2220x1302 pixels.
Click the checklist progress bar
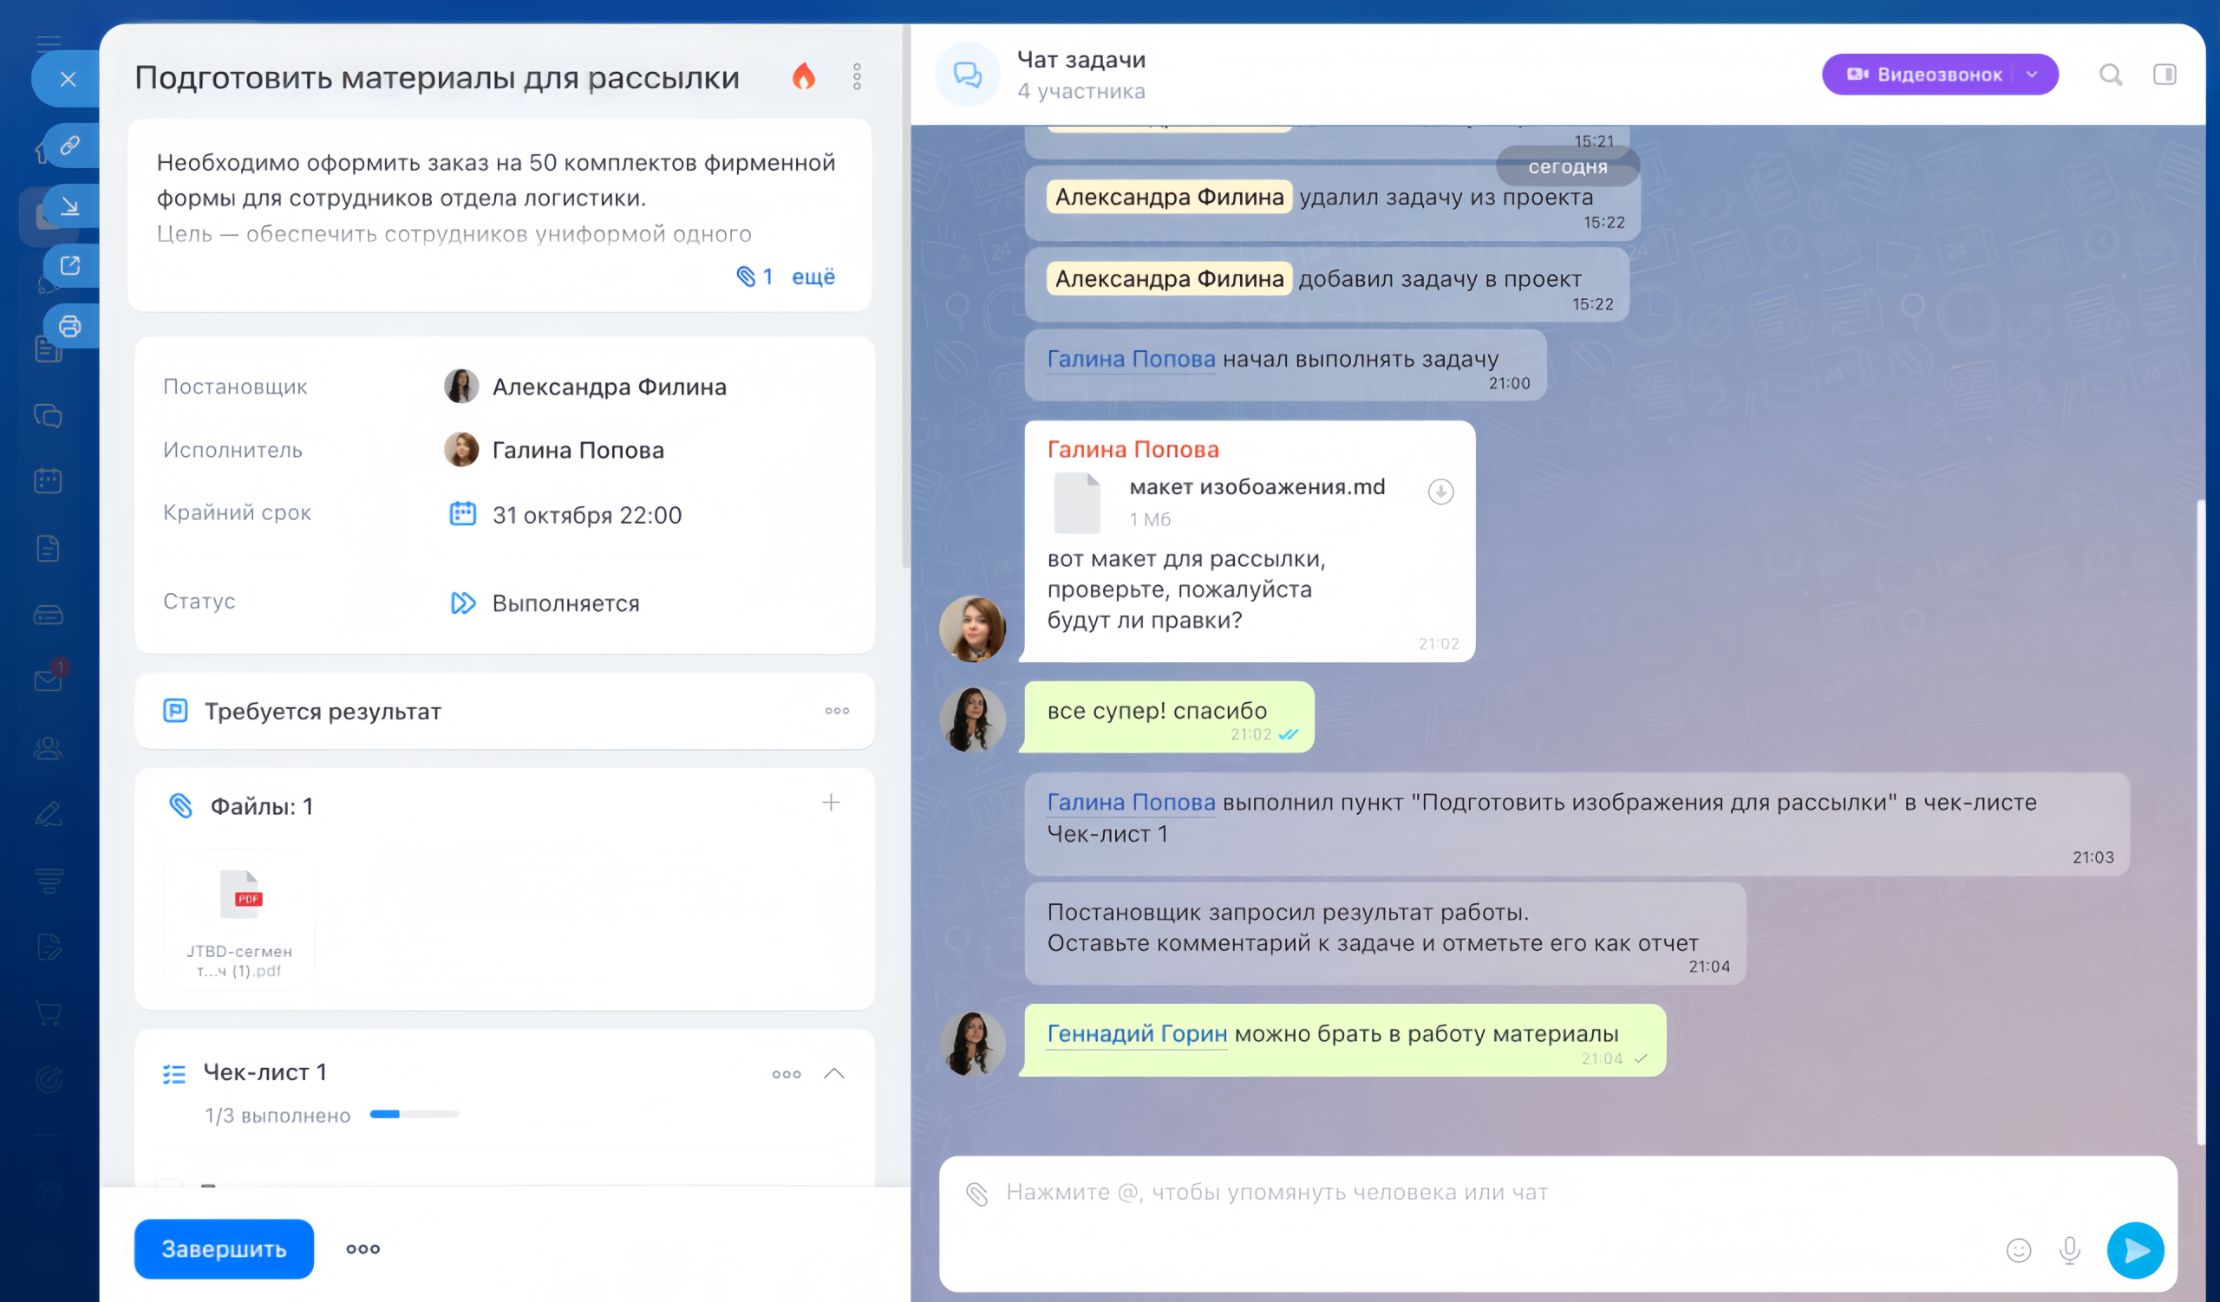[414, 1114]
